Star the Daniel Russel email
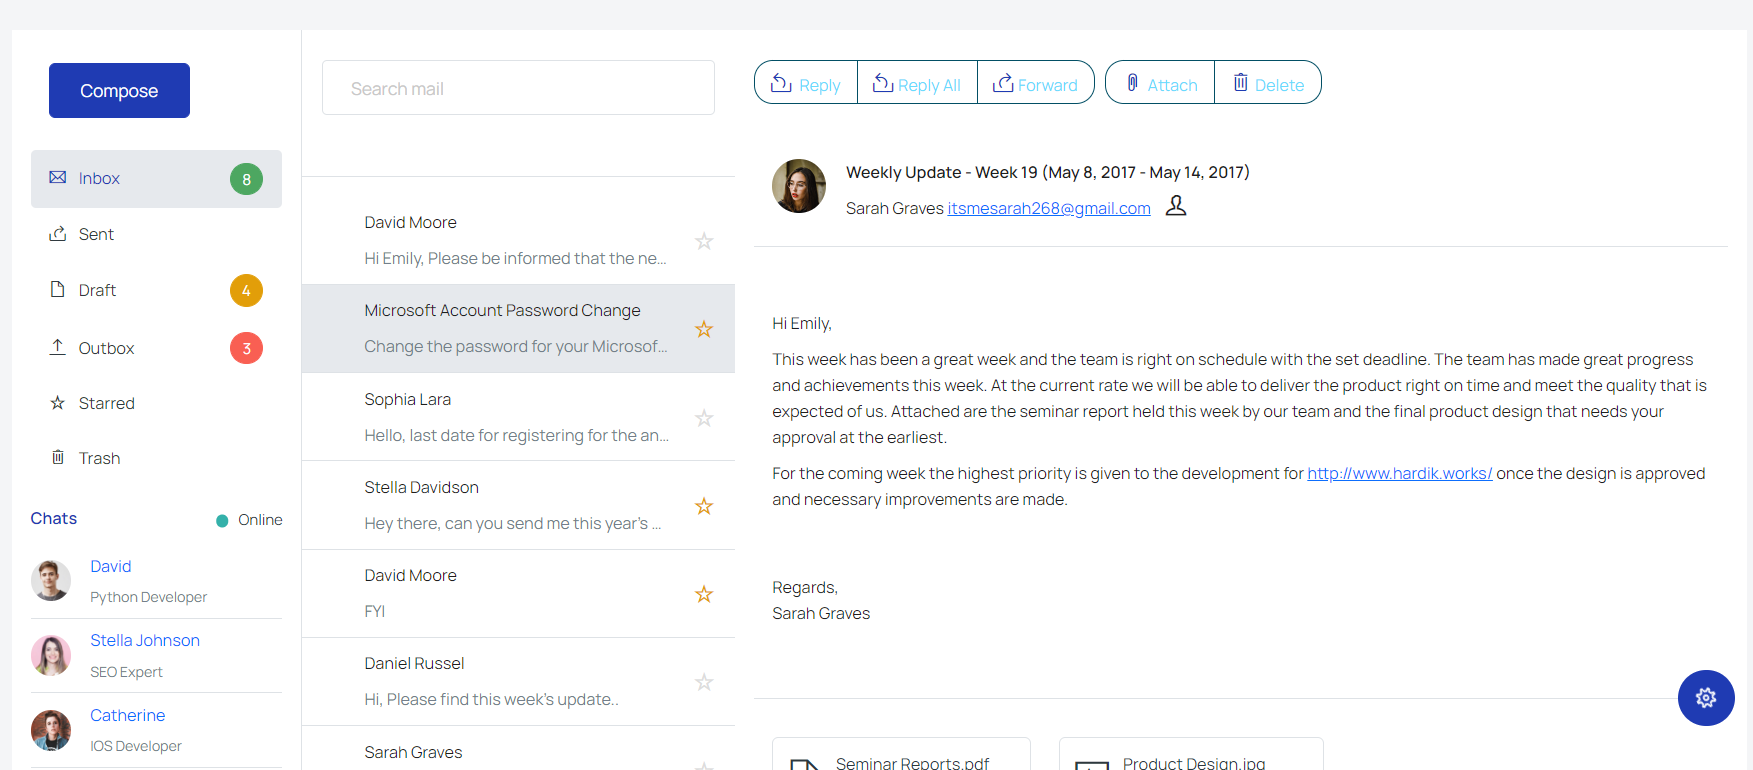This screenshot has width=1753, height=770. click(x=704, y=682)
